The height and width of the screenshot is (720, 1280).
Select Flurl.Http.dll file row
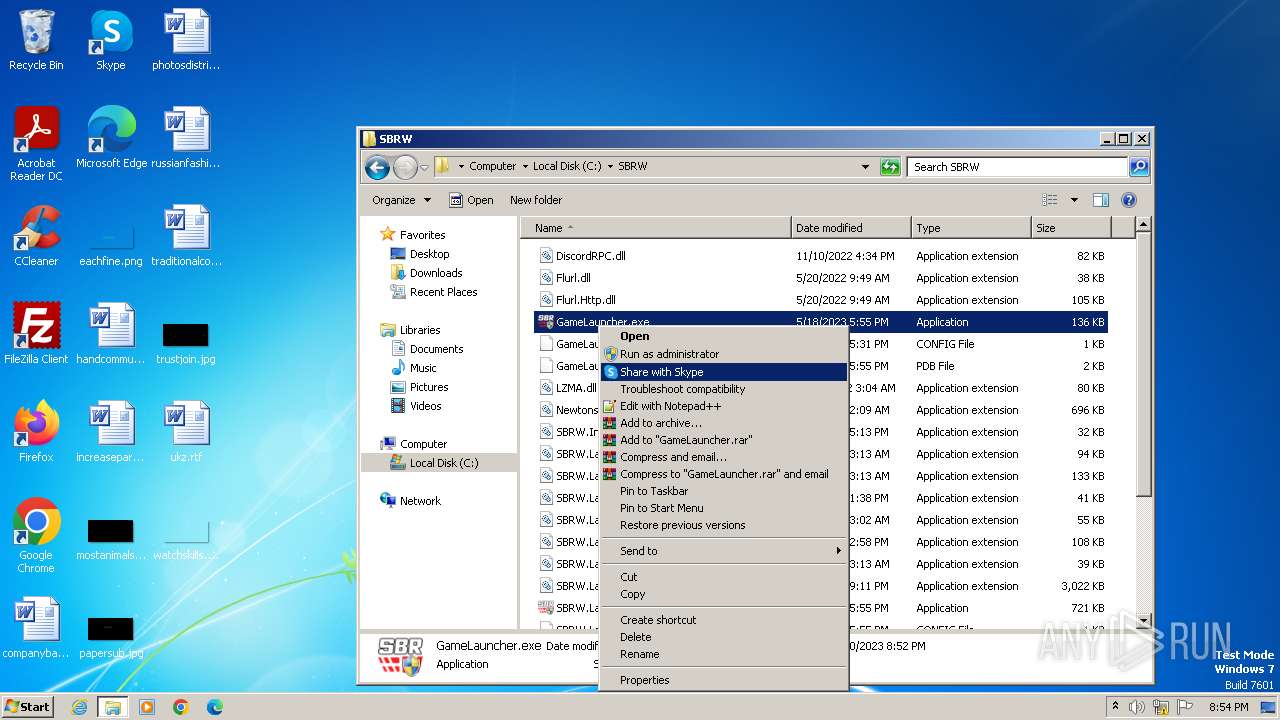click(x=820, y=300)
